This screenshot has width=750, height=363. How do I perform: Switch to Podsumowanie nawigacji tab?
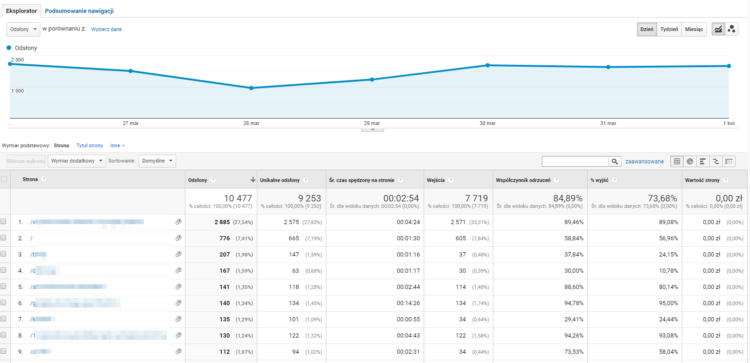tap(79, 11)
